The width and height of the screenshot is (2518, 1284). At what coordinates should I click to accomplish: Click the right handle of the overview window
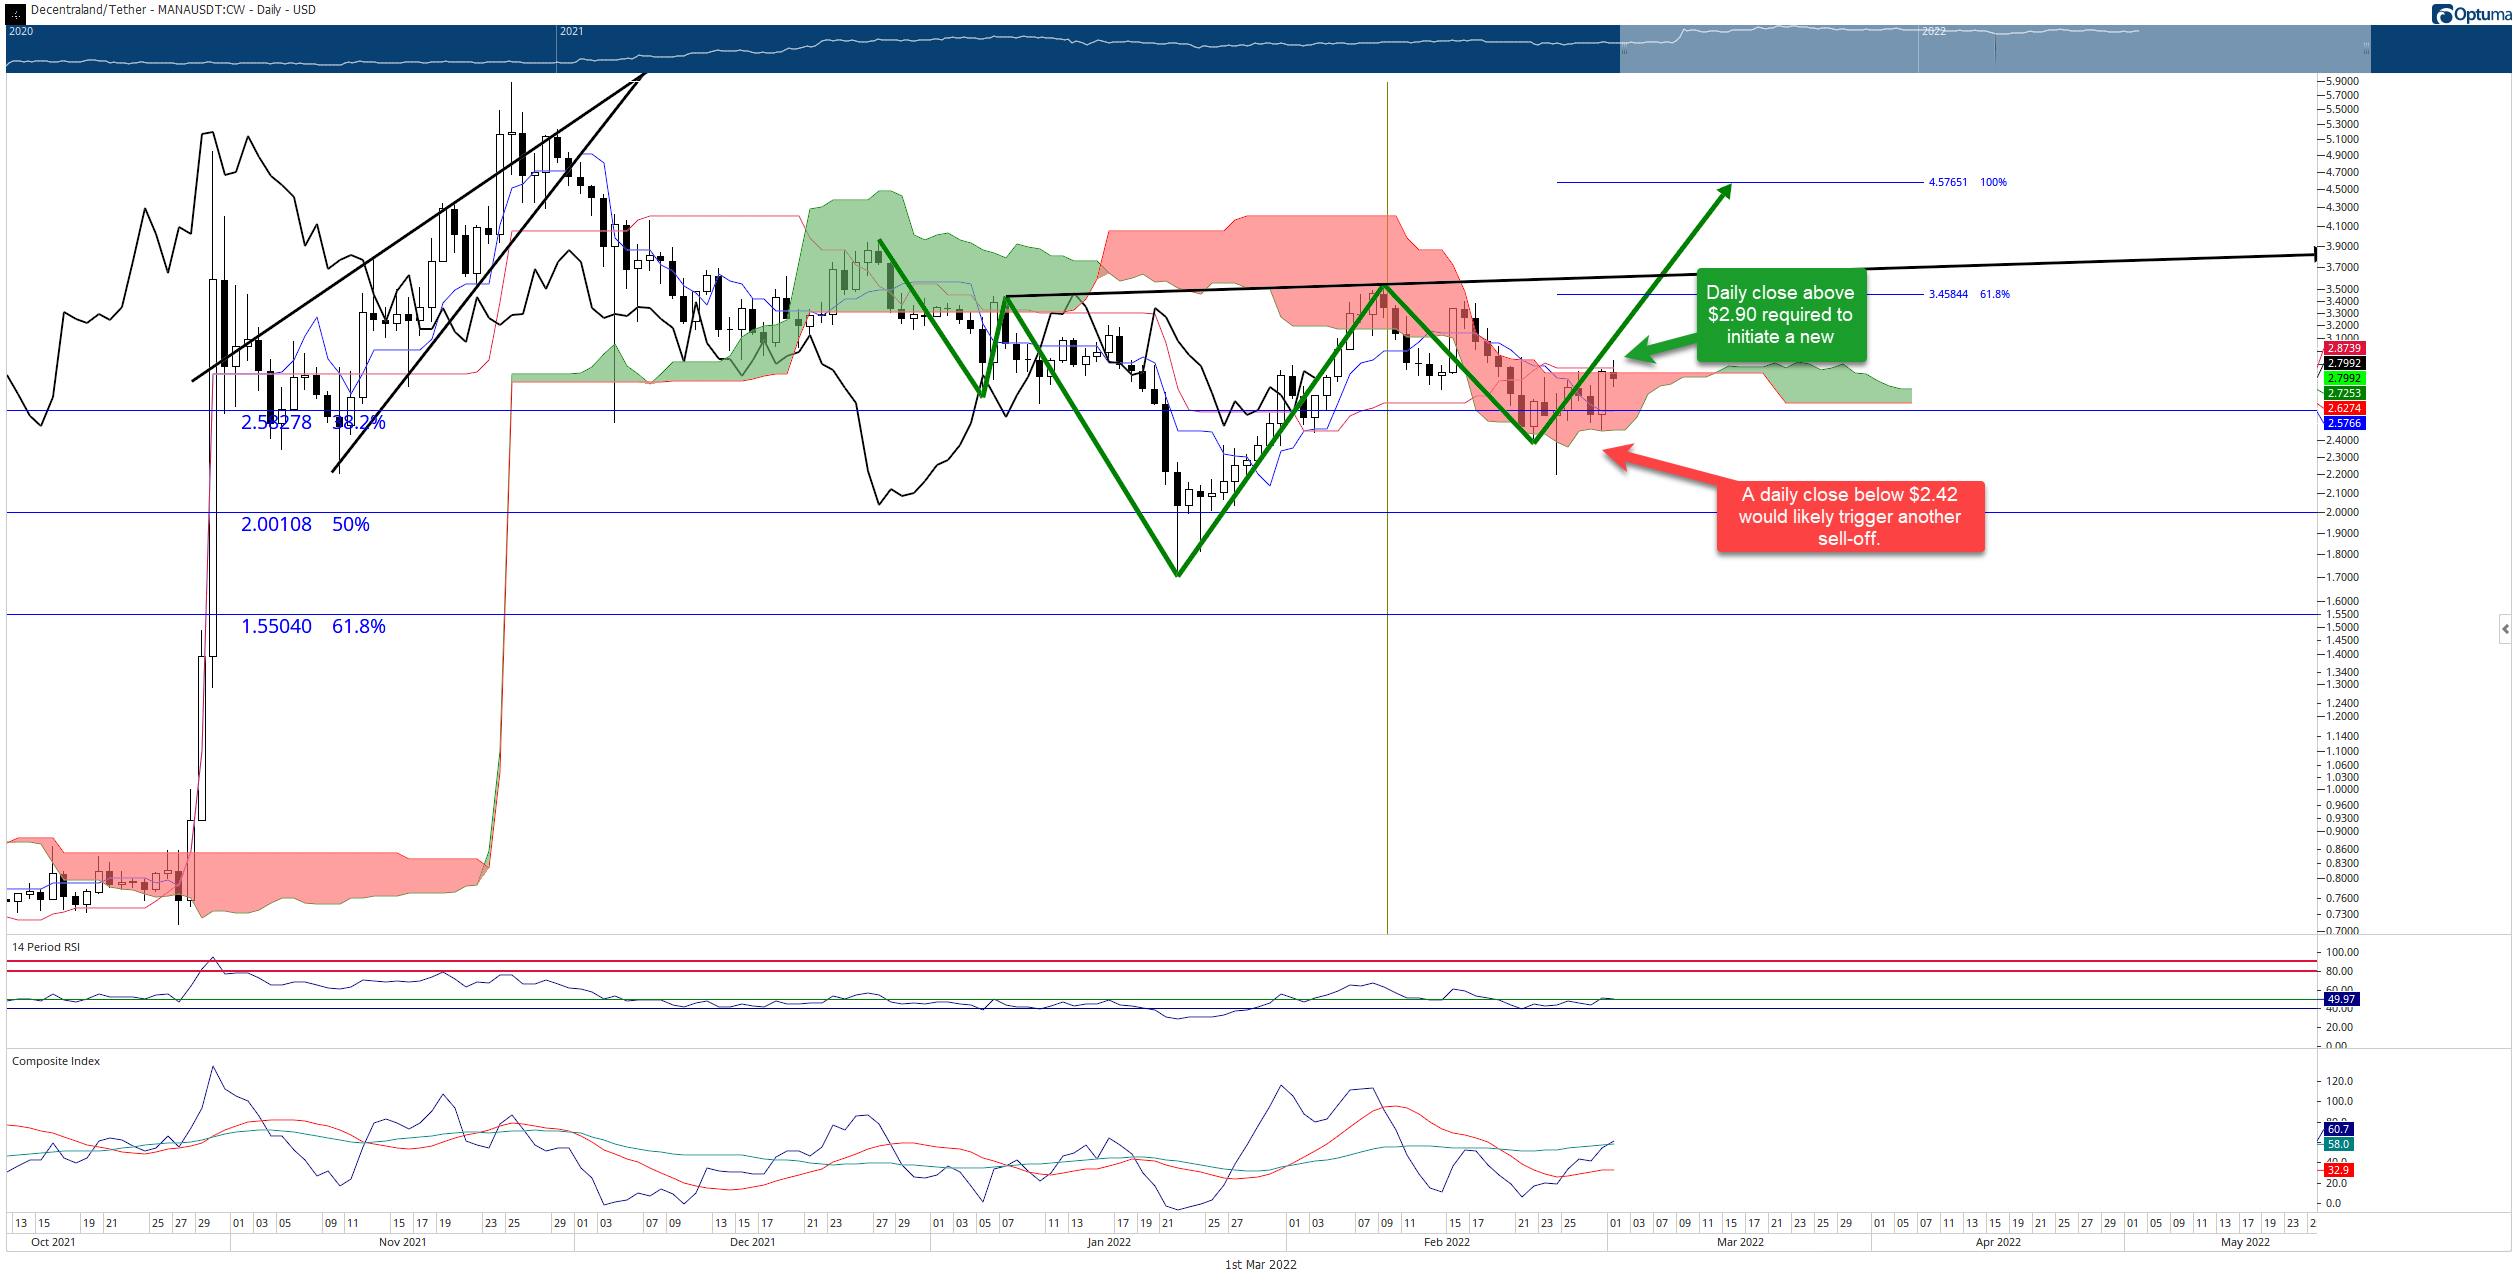click(x=2366, y=49)
